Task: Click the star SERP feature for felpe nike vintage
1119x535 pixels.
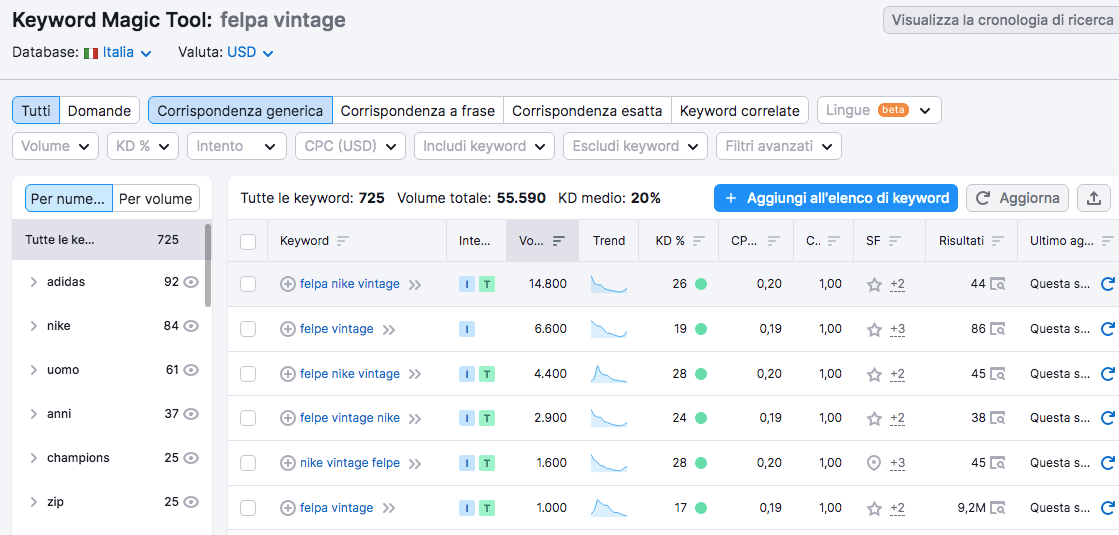Action: point(874,374)
